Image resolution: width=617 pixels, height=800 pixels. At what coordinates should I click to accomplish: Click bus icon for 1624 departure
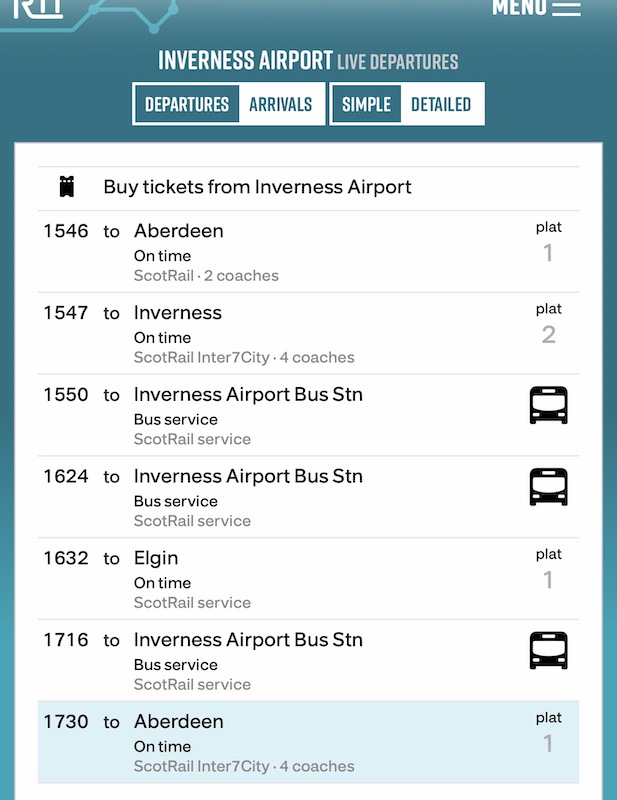click(x=548, y=487)
